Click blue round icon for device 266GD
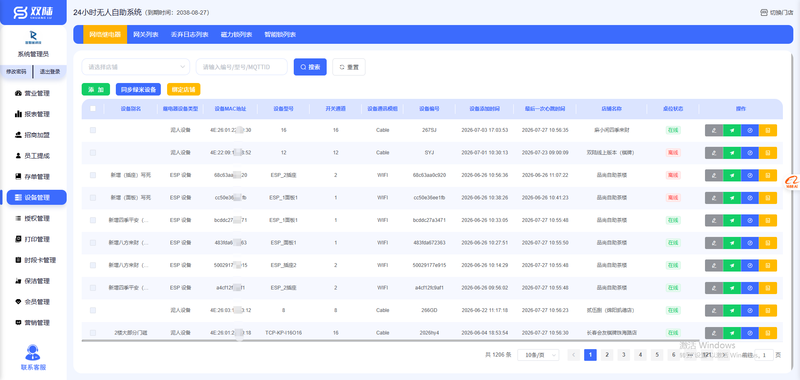 [750, 310]
